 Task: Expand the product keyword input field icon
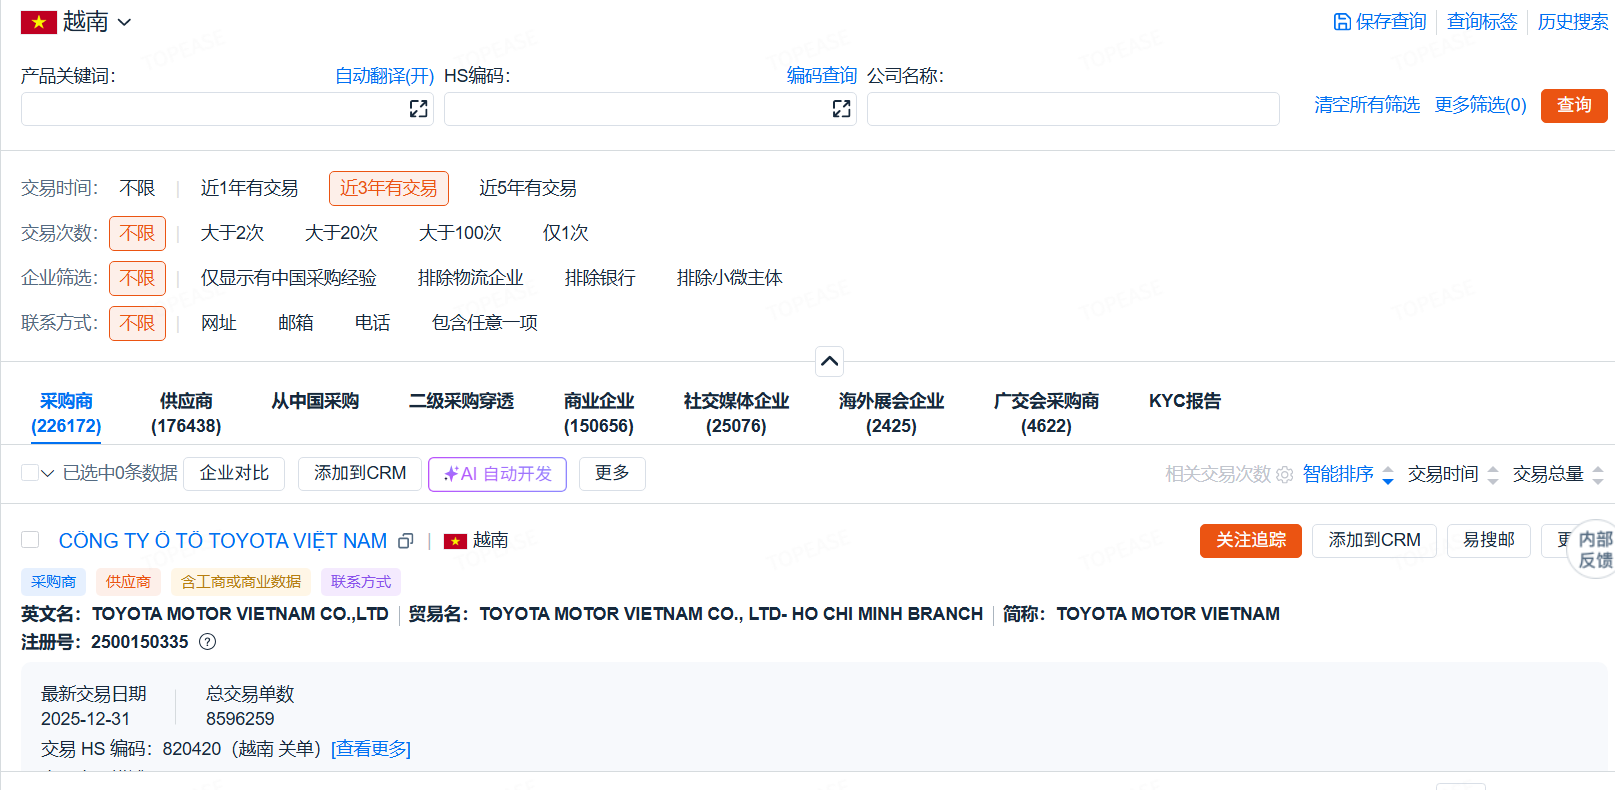point(418,109)
